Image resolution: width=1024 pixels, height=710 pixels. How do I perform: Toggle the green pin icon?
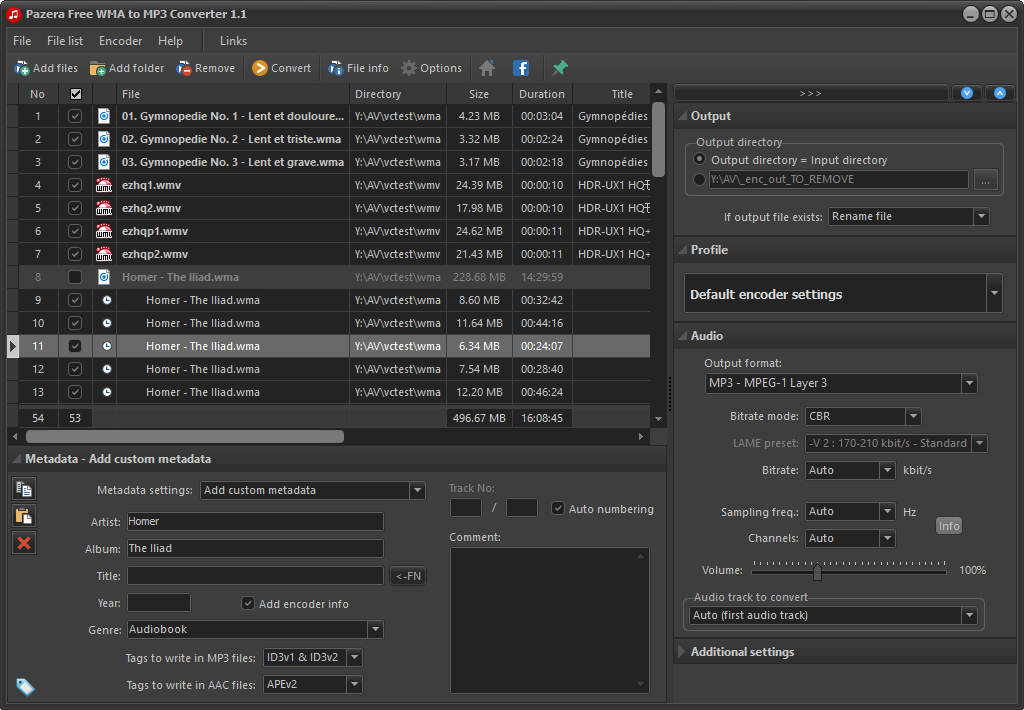(x=560, y=67)
